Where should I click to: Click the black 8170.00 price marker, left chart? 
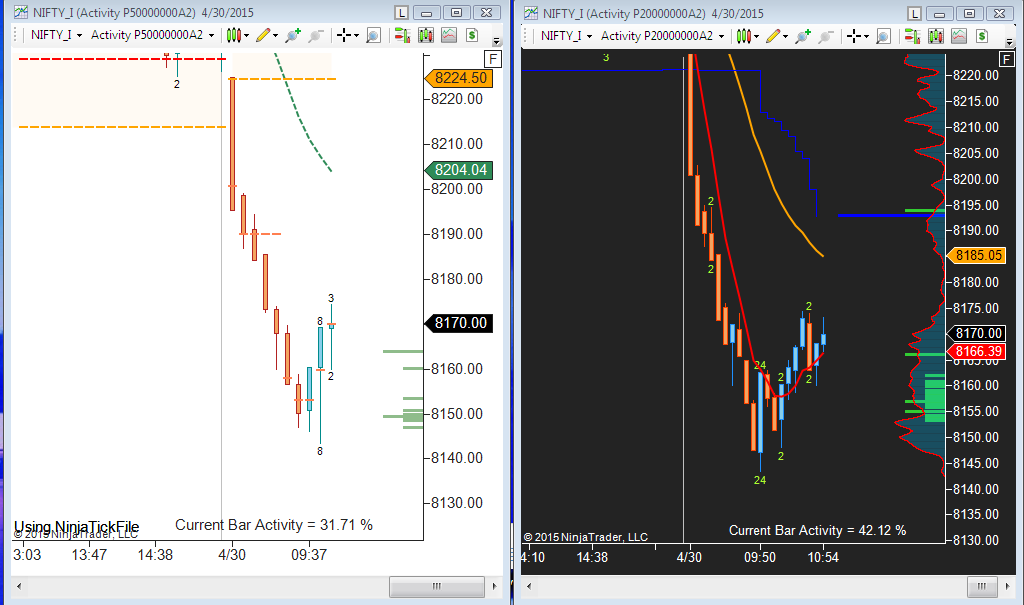[459, 323]
